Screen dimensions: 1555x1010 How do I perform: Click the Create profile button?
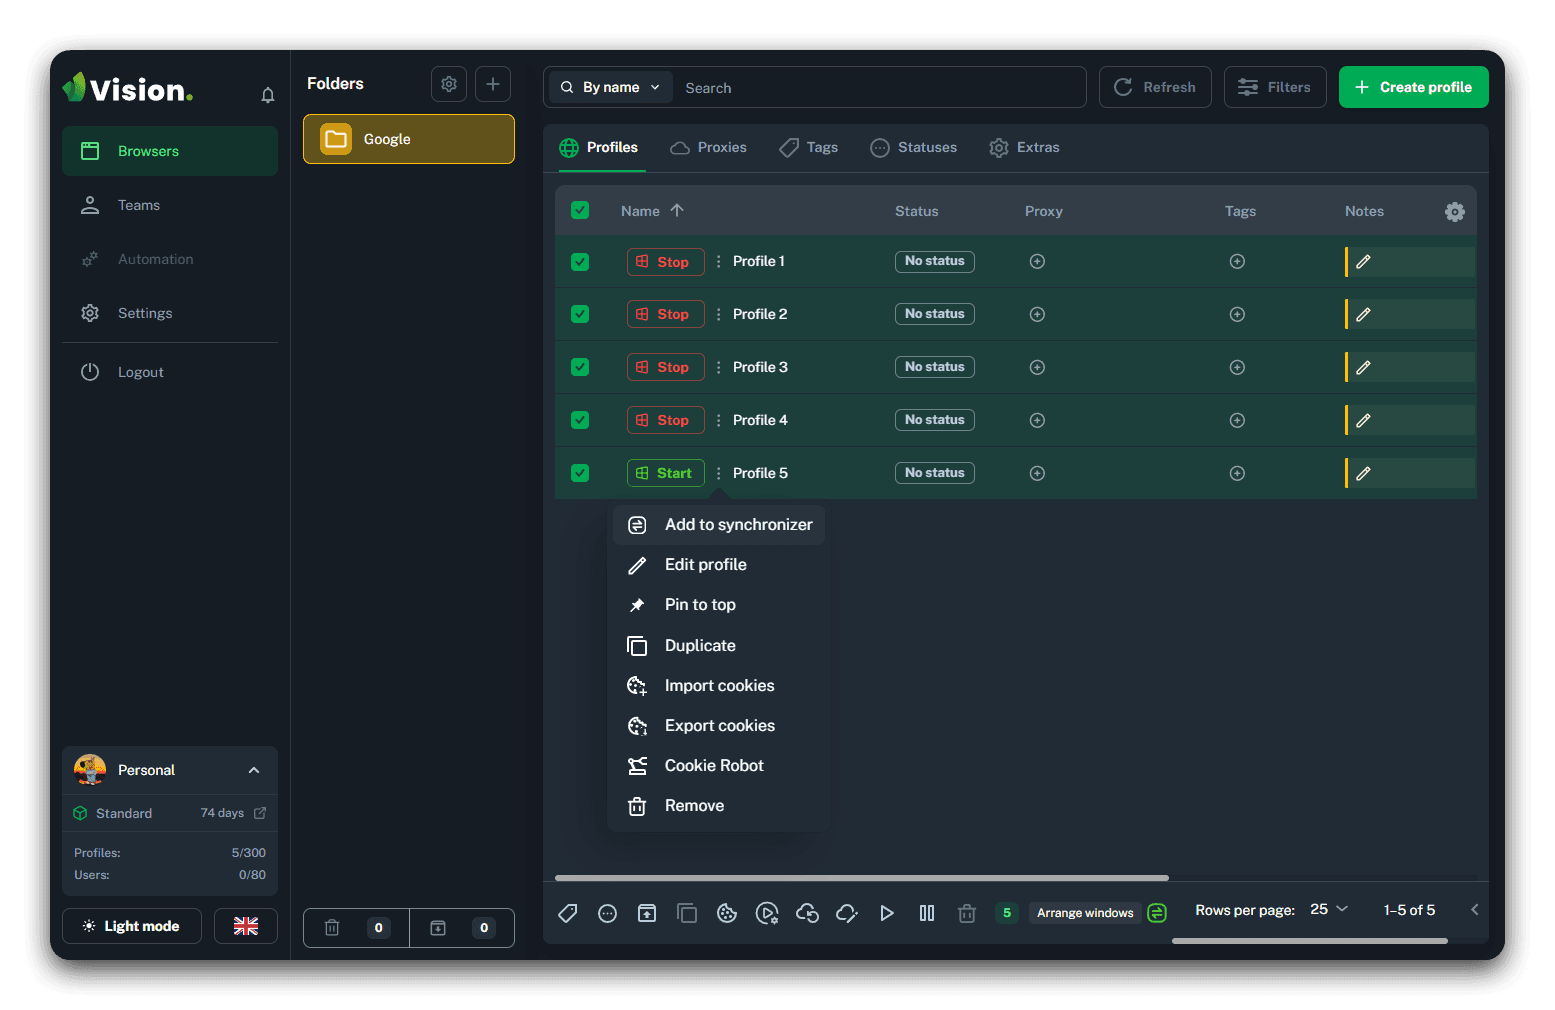pyautogui.click(x=1413, y=88)
